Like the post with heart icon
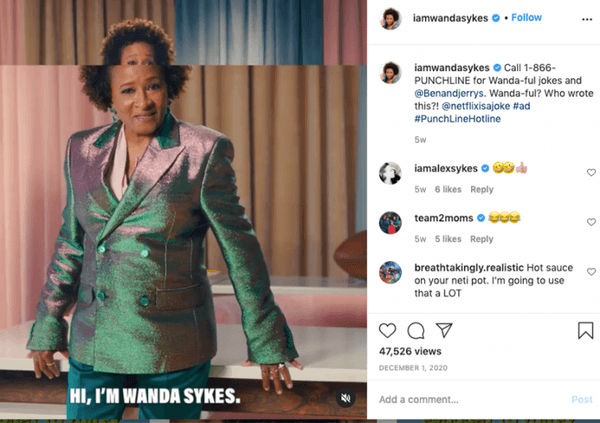This screenshot has width=600, height=423. tap(387, 330)
